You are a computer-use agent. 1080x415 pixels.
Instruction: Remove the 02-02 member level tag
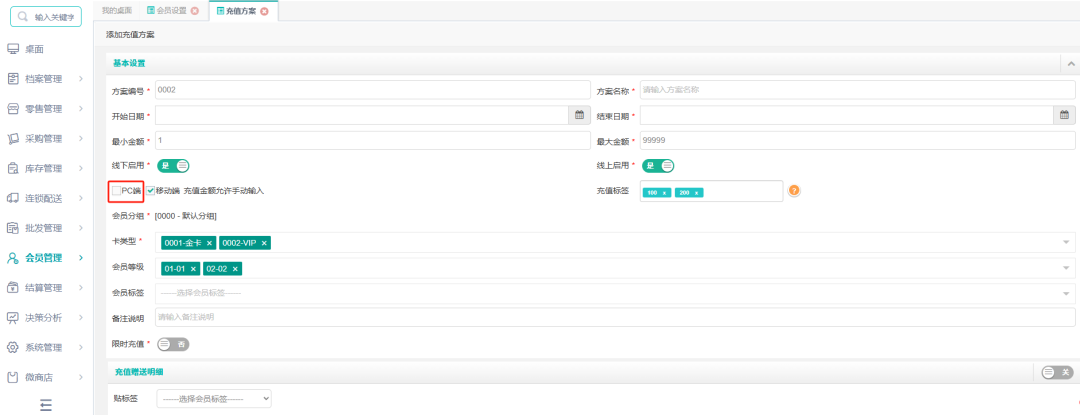click(x=235, y=269)
